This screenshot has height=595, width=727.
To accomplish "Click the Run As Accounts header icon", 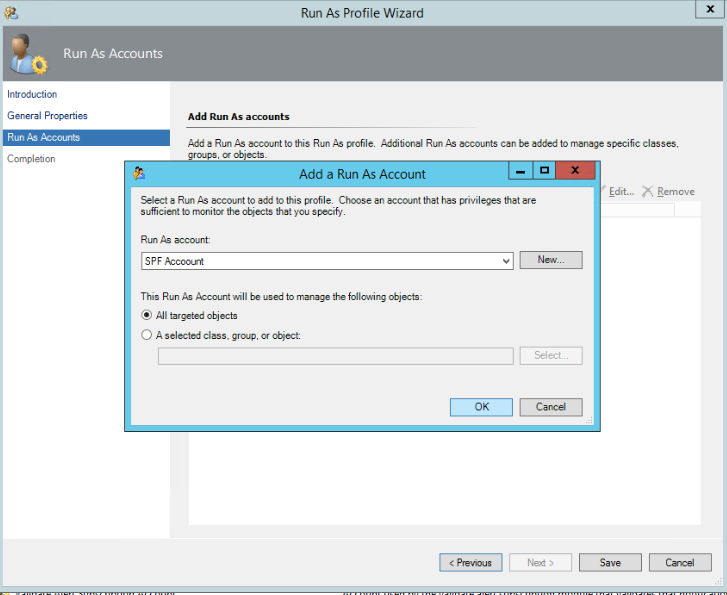I will [27, 54].
